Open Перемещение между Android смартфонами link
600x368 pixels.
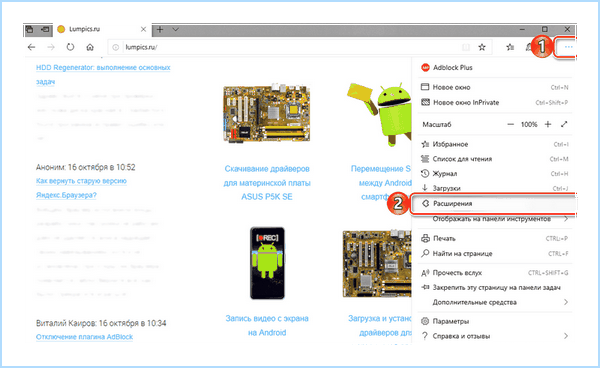(x=381, y=183)
